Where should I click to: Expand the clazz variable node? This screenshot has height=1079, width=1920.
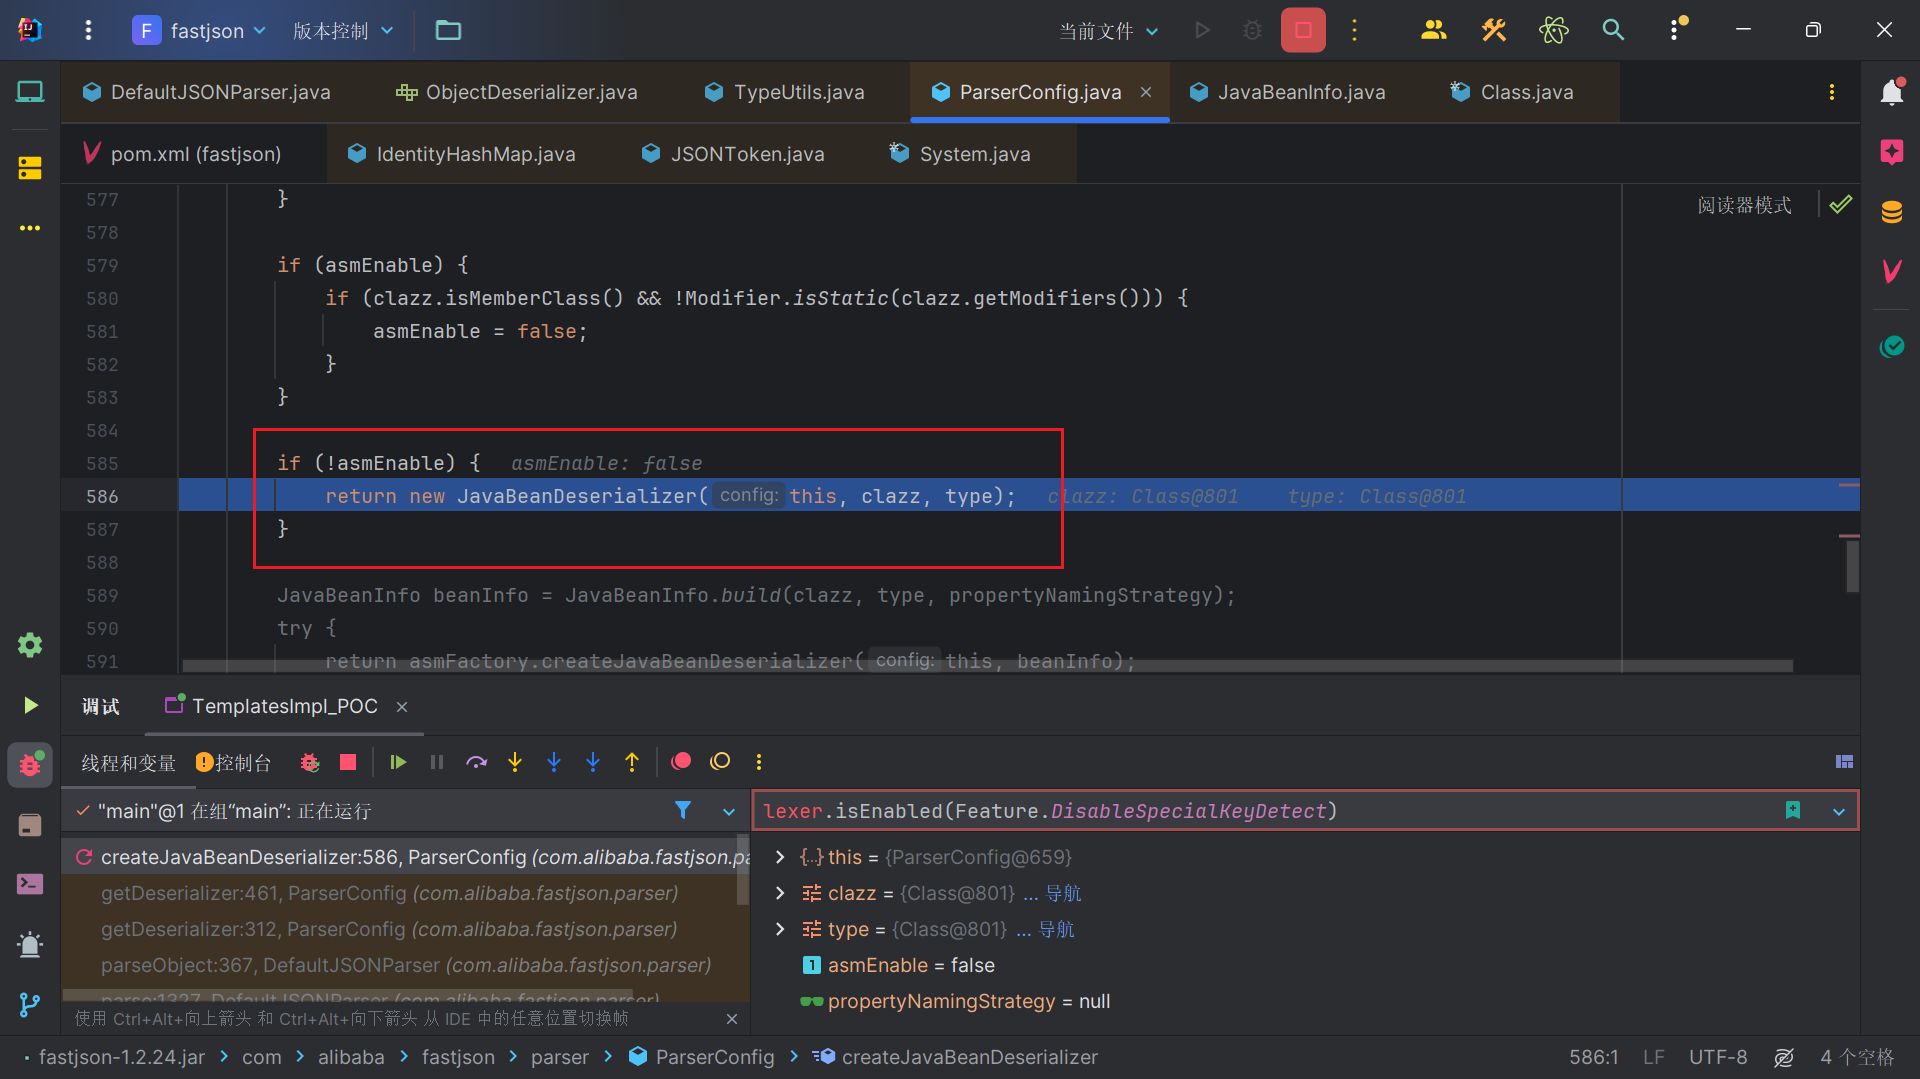point(780,893)
